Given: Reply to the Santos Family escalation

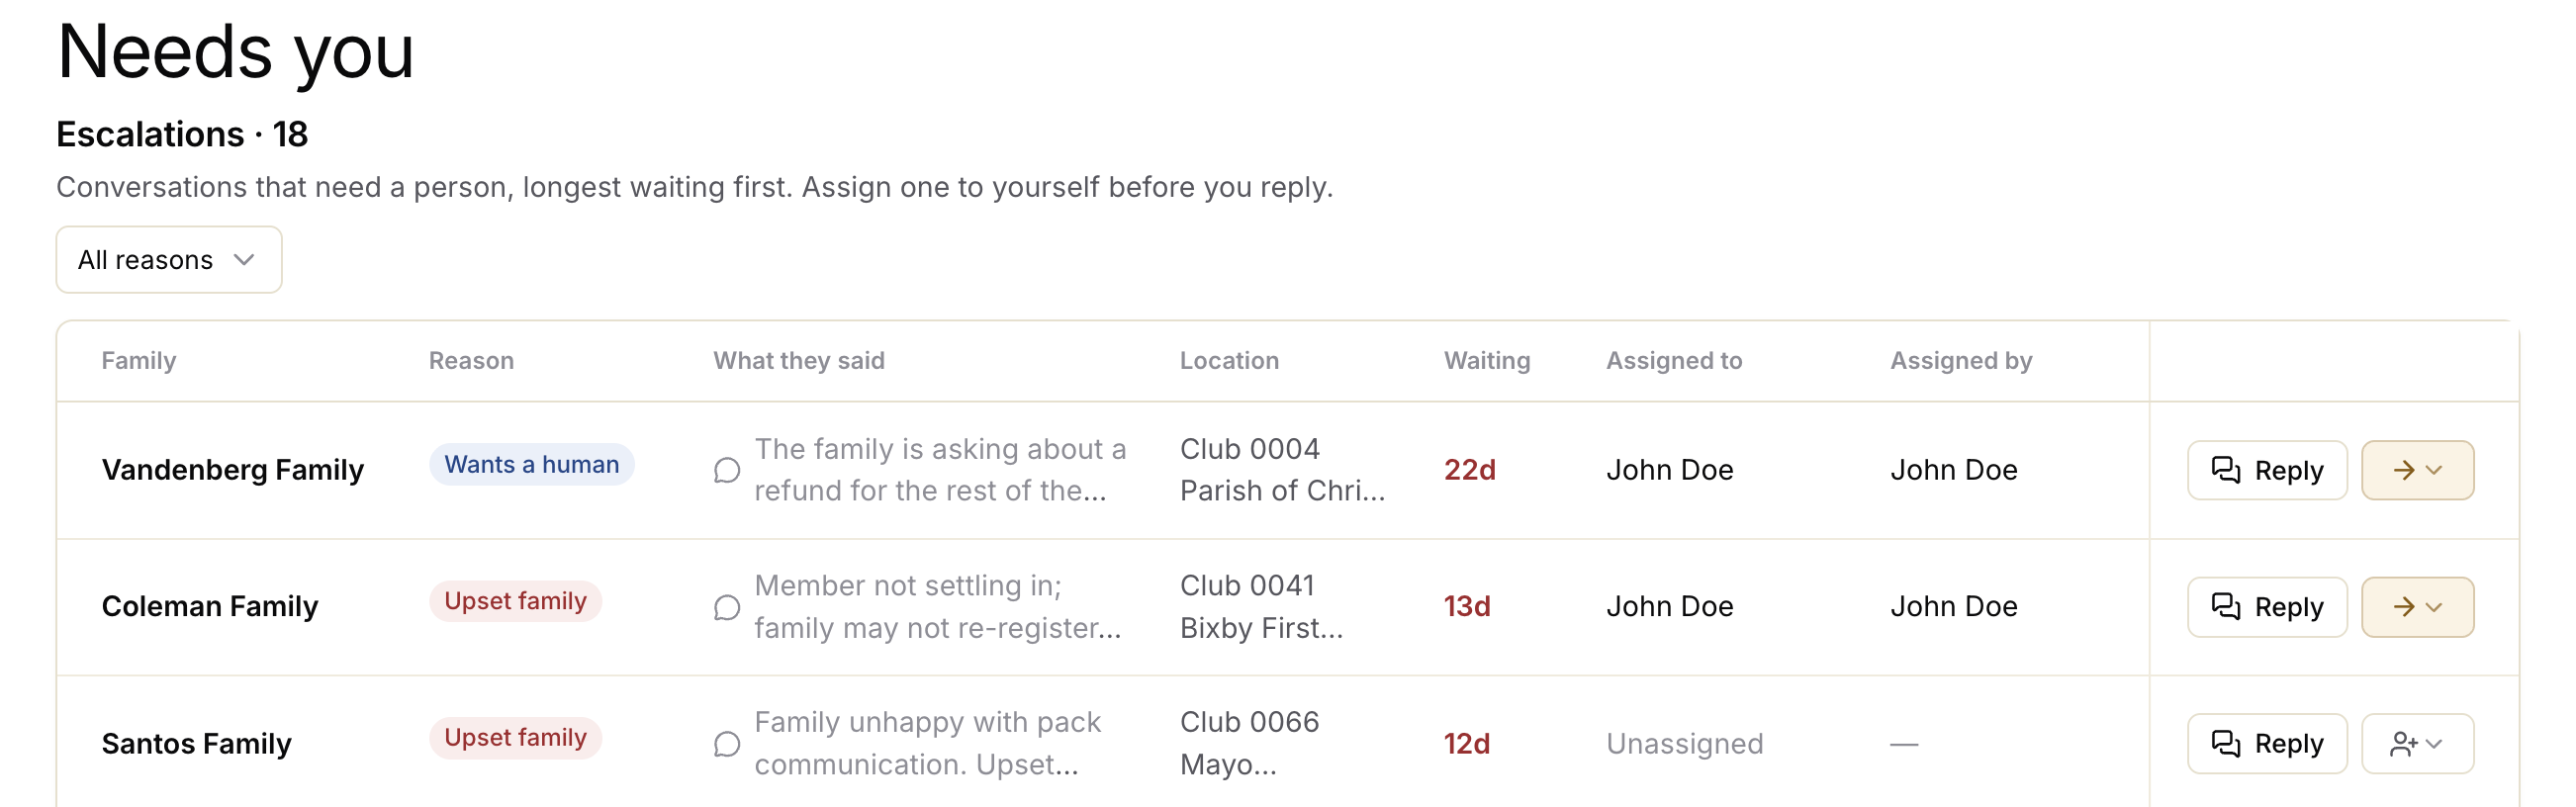Looking at the screenshot, I should [2266, 743].
